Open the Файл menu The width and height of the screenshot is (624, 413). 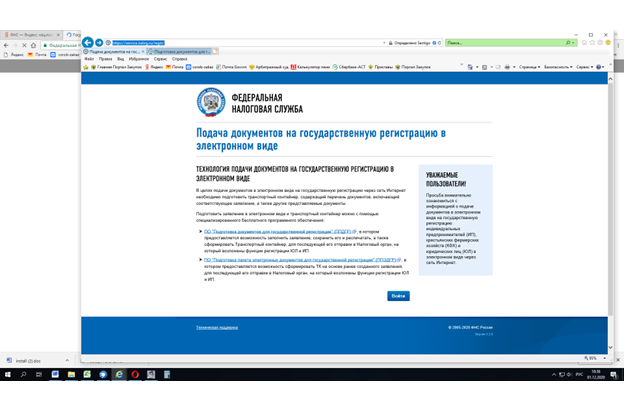[89, 59]
